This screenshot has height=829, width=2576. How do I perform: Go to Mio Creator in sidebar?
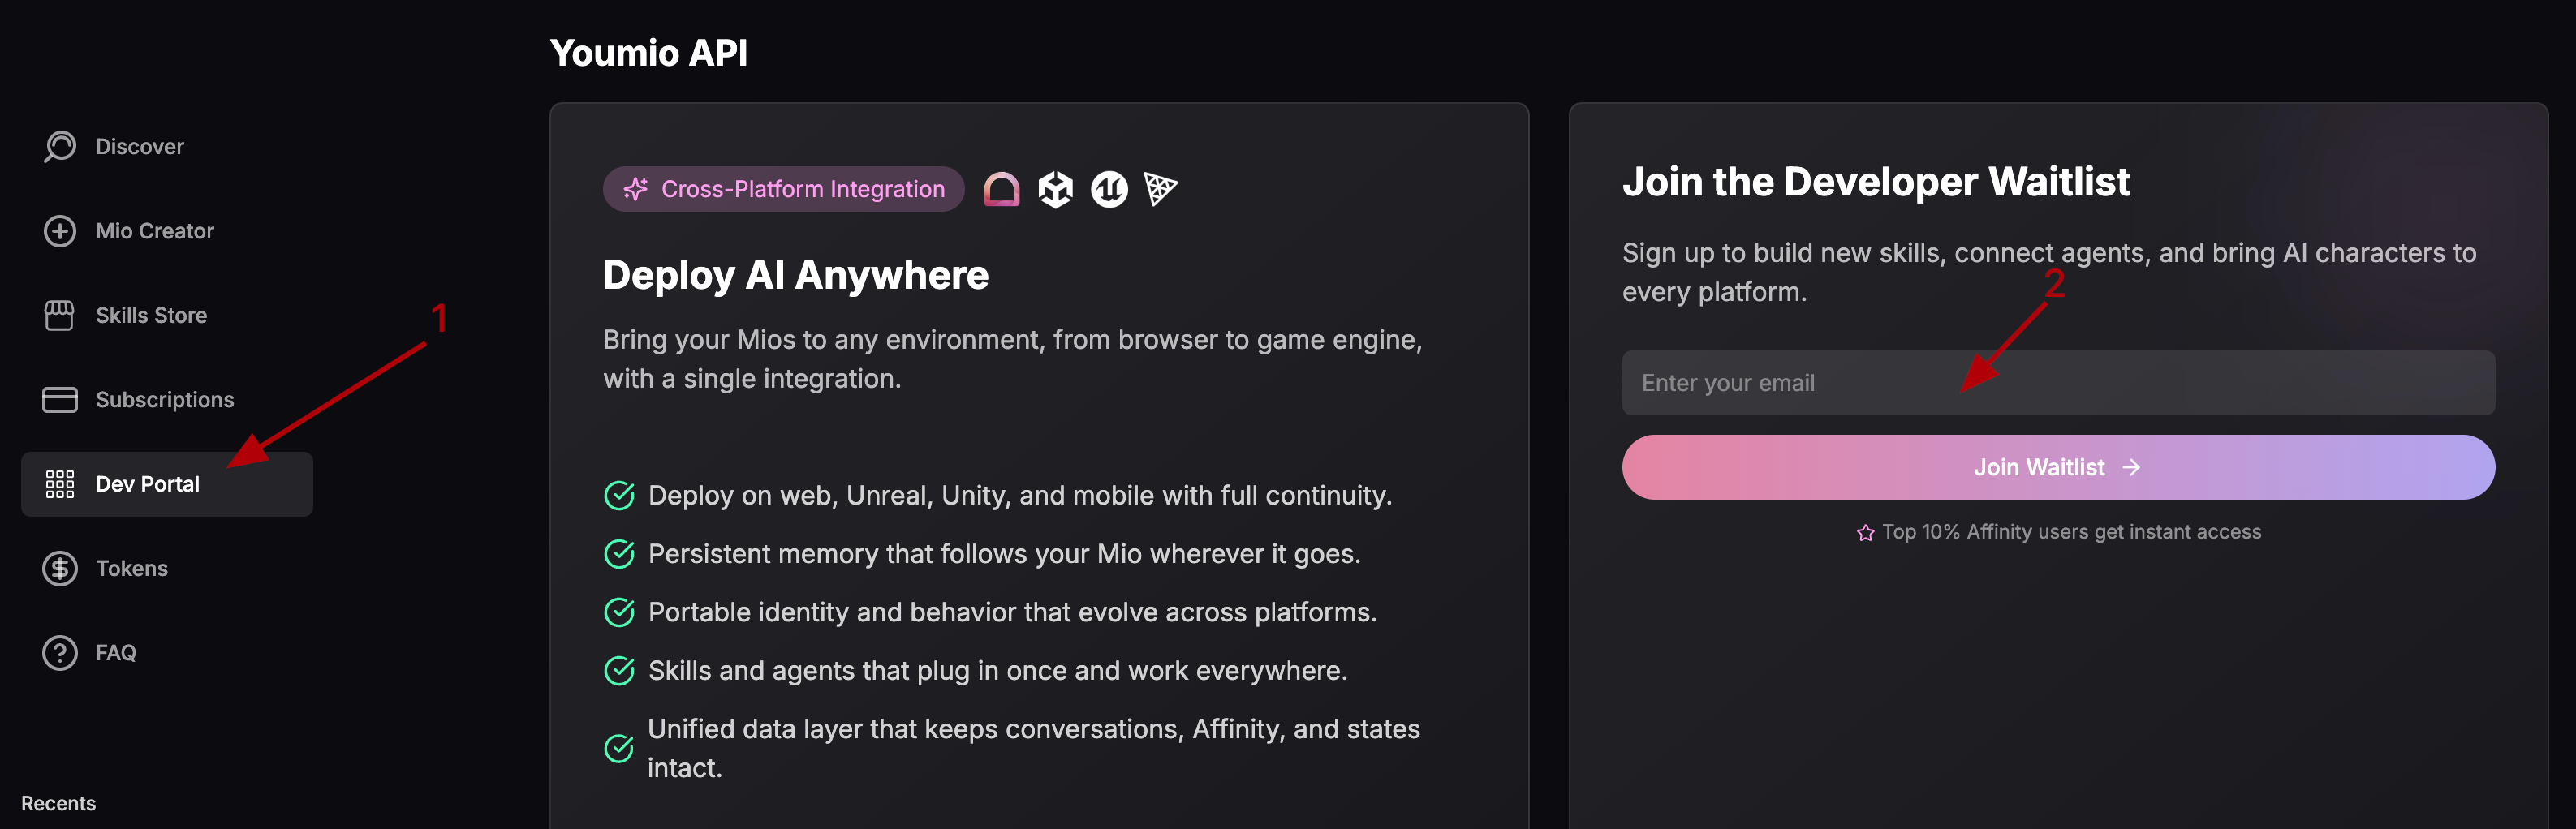click(x=155, y=231)
